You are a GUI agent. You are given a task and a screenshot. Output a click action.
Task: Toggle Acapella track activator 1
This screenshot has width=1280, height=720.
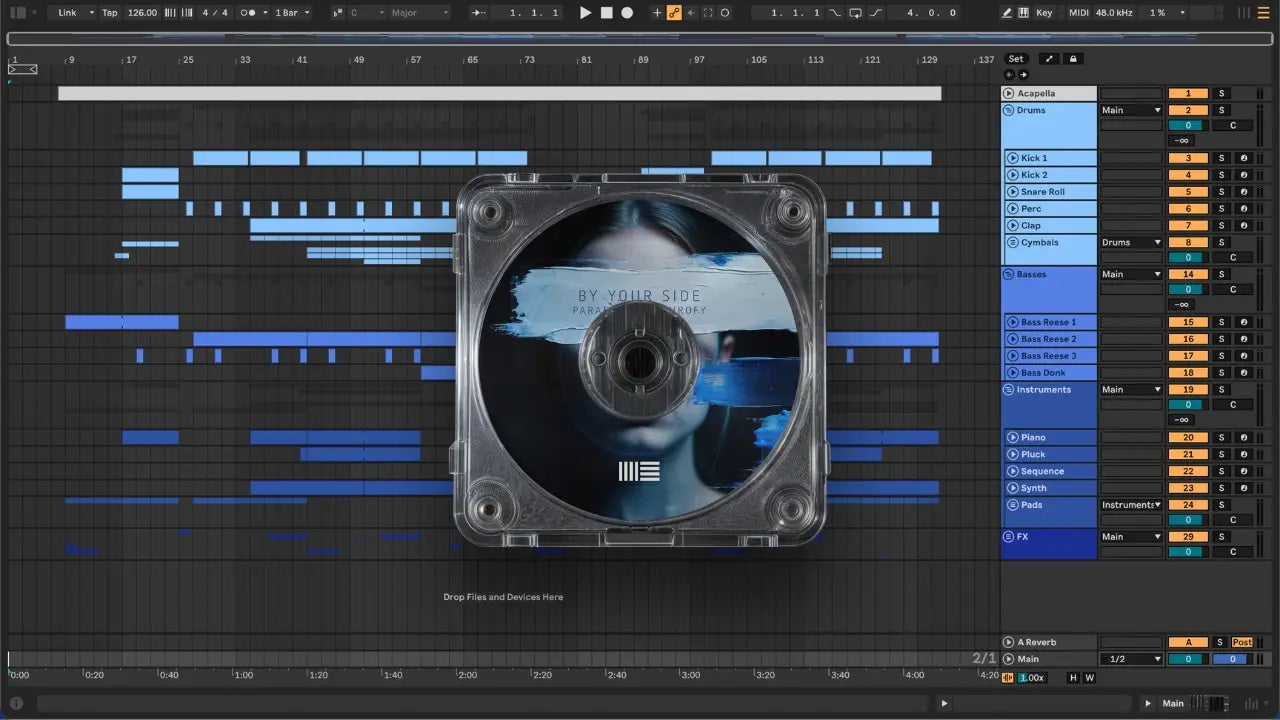click(1188, 94)
